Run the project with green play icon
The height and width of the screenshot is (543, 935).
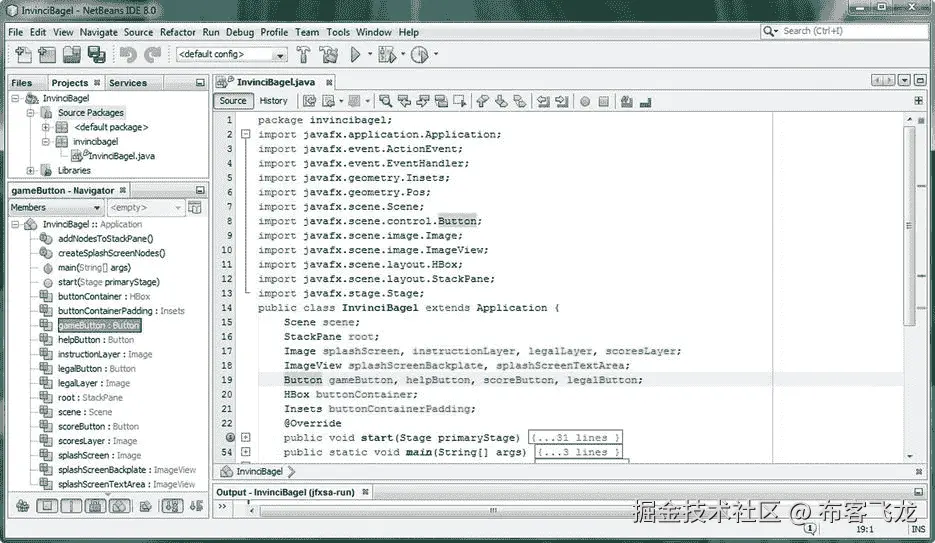[355, 54]
